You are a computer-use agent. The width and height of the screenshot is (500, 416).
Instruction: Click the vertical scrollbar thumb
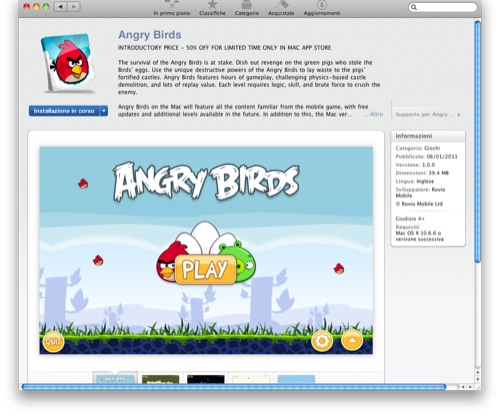[477, 142]
